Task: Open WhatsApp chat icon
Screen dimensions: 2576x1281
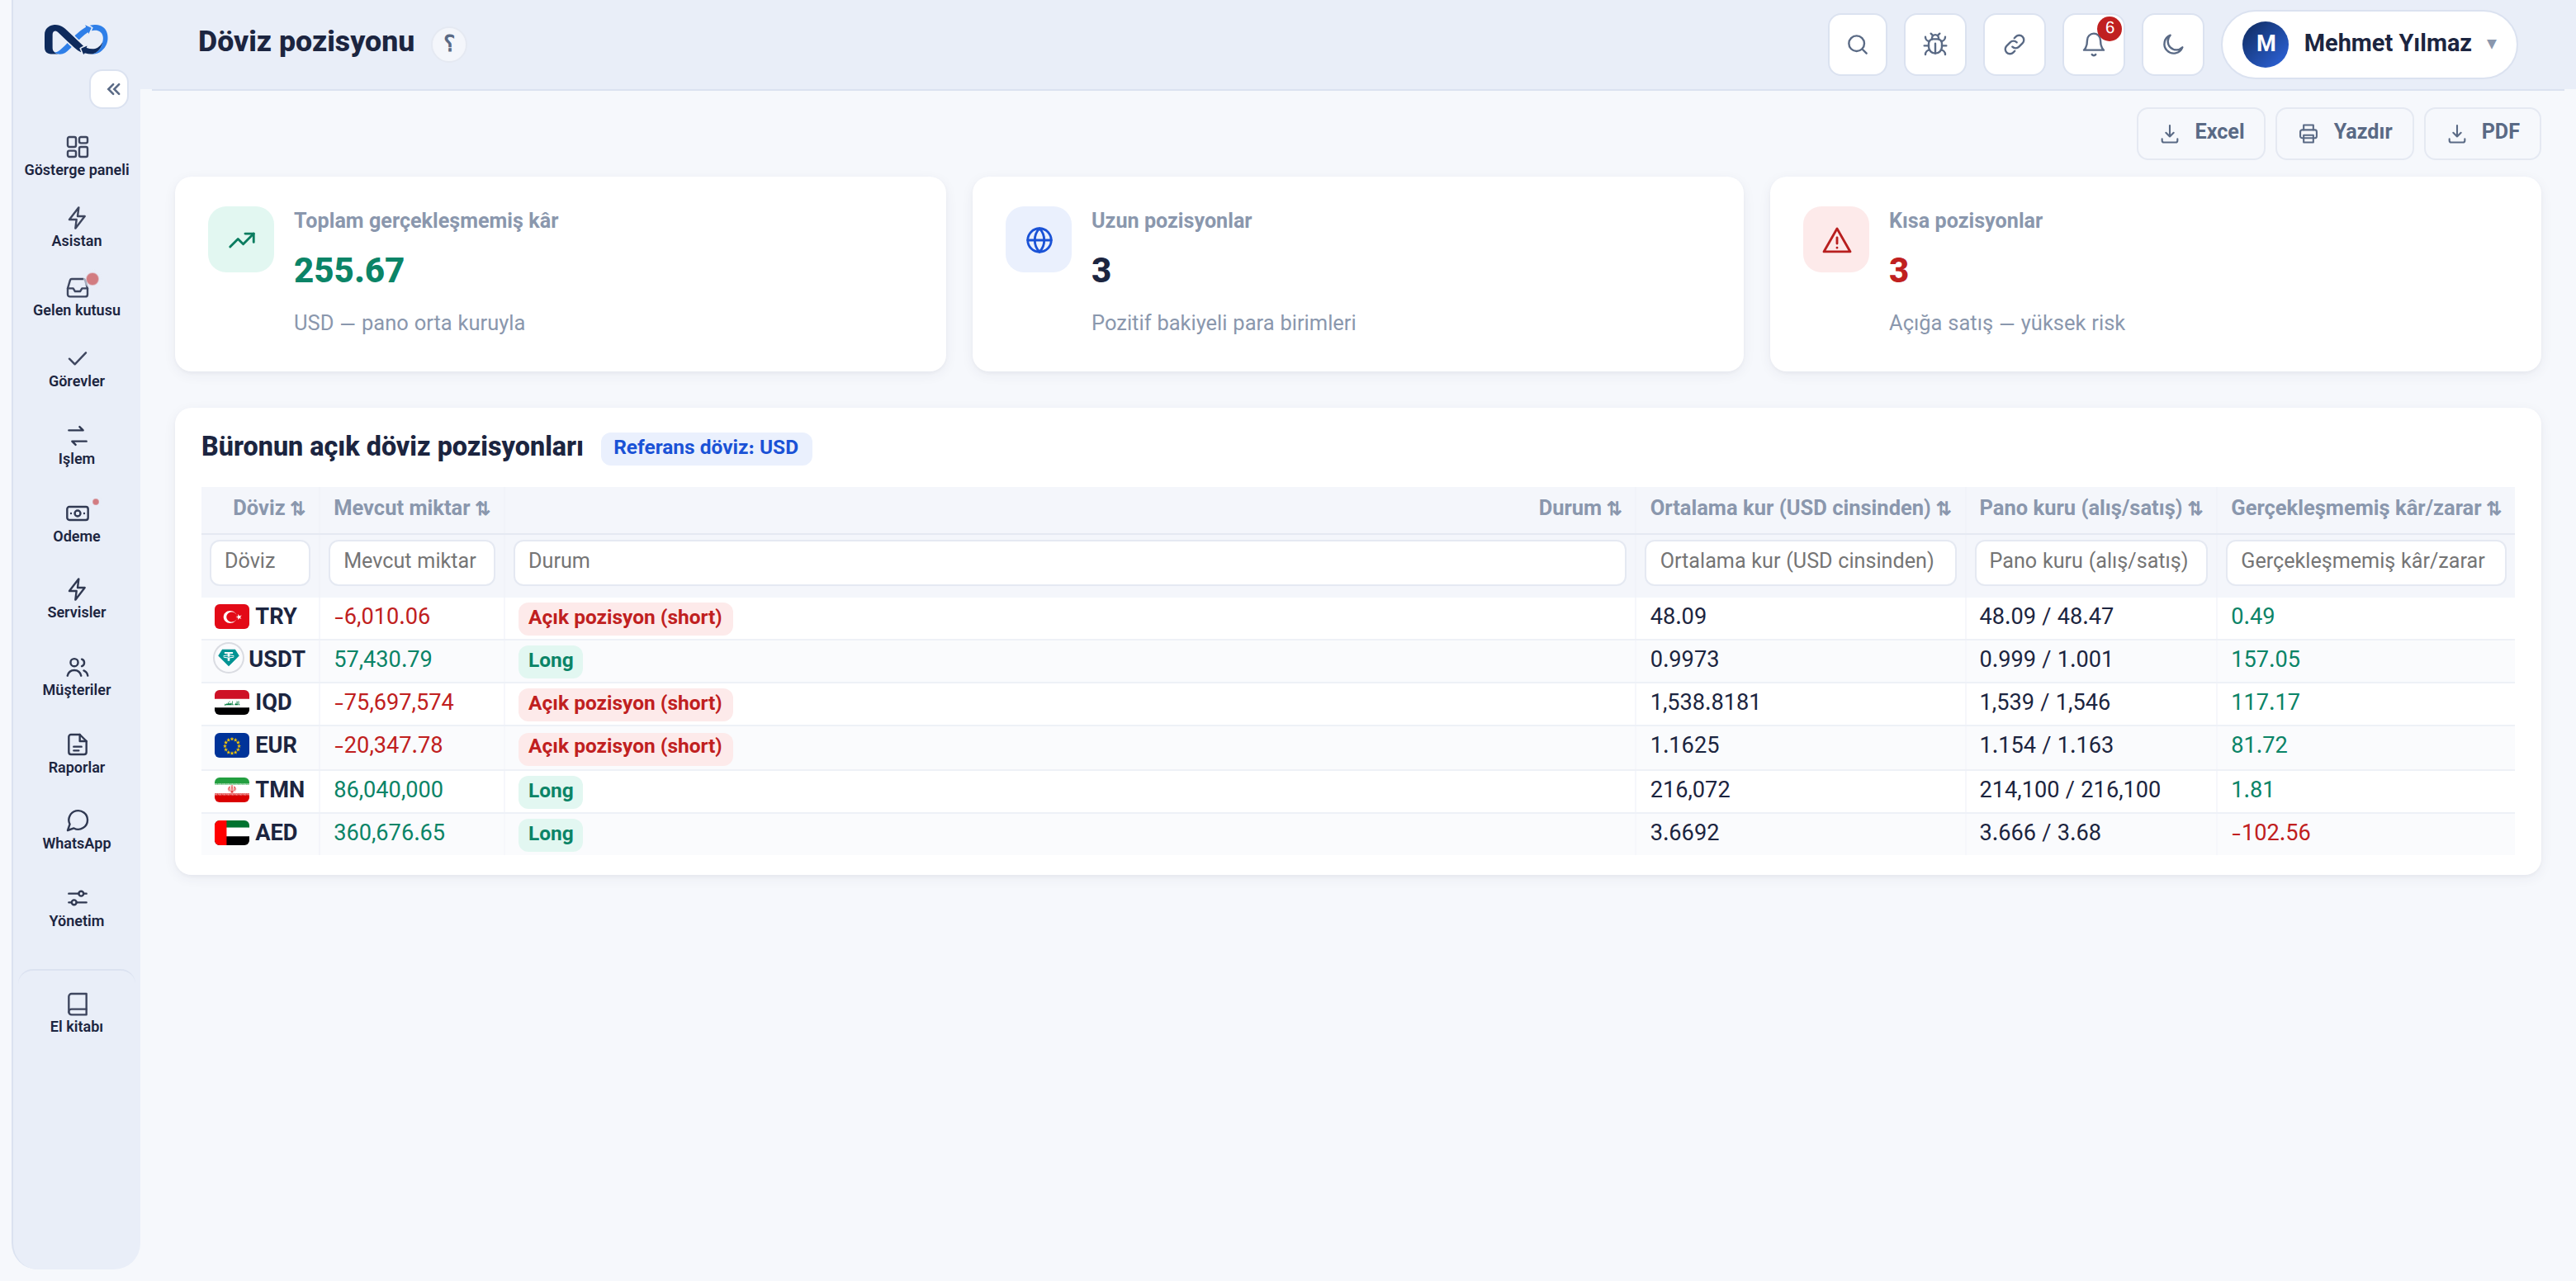Action: [x=76, y=830]
